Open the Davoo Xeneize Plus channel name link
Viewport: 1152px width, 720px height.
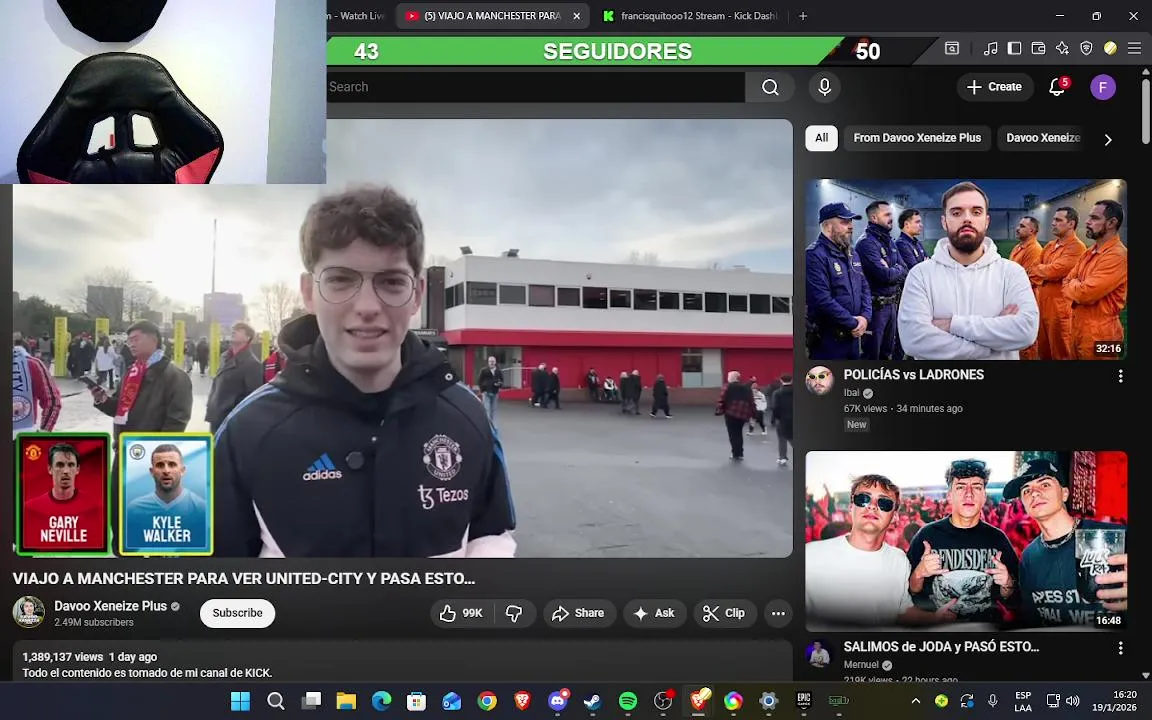tap(110, 606)
